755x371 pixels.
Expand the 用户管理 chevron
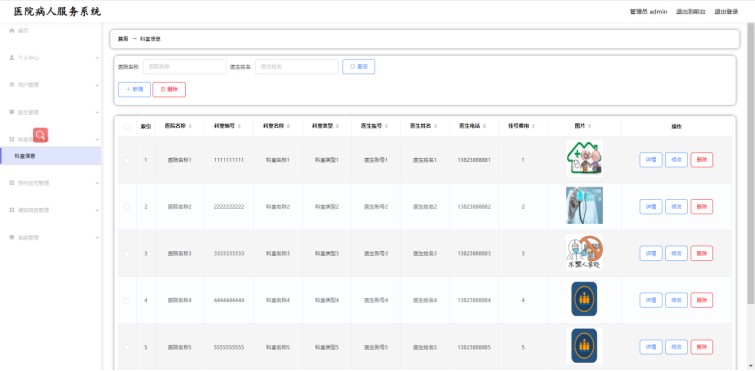tap(97, 85)
